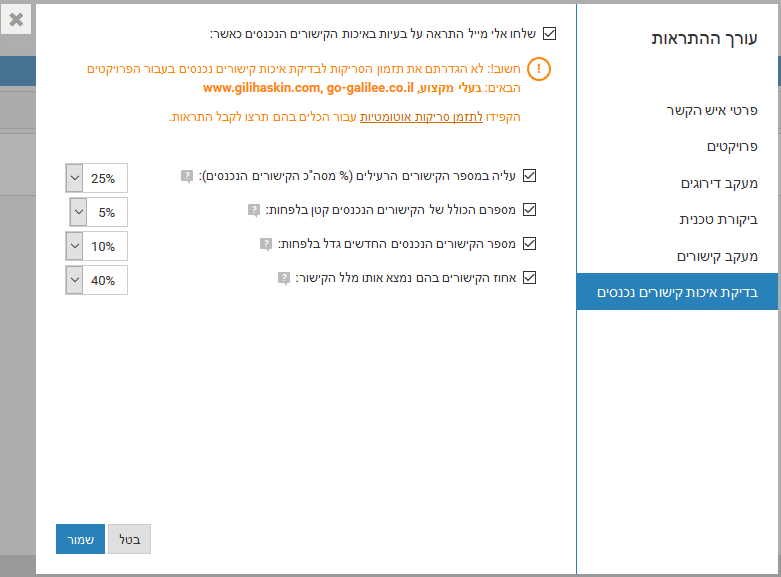This screenshot has width=781, height=577.
Task: Click the orange exclamation warning icon
Action: pos(539,69)
